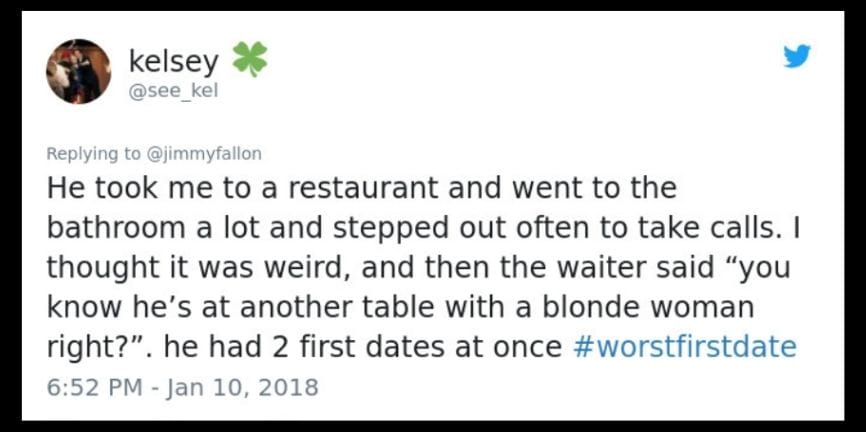Image resolution: width=866 pixels, height=432 pixels.
Task: Click the 6:52 PM timestamp
Action: [89, 386]
